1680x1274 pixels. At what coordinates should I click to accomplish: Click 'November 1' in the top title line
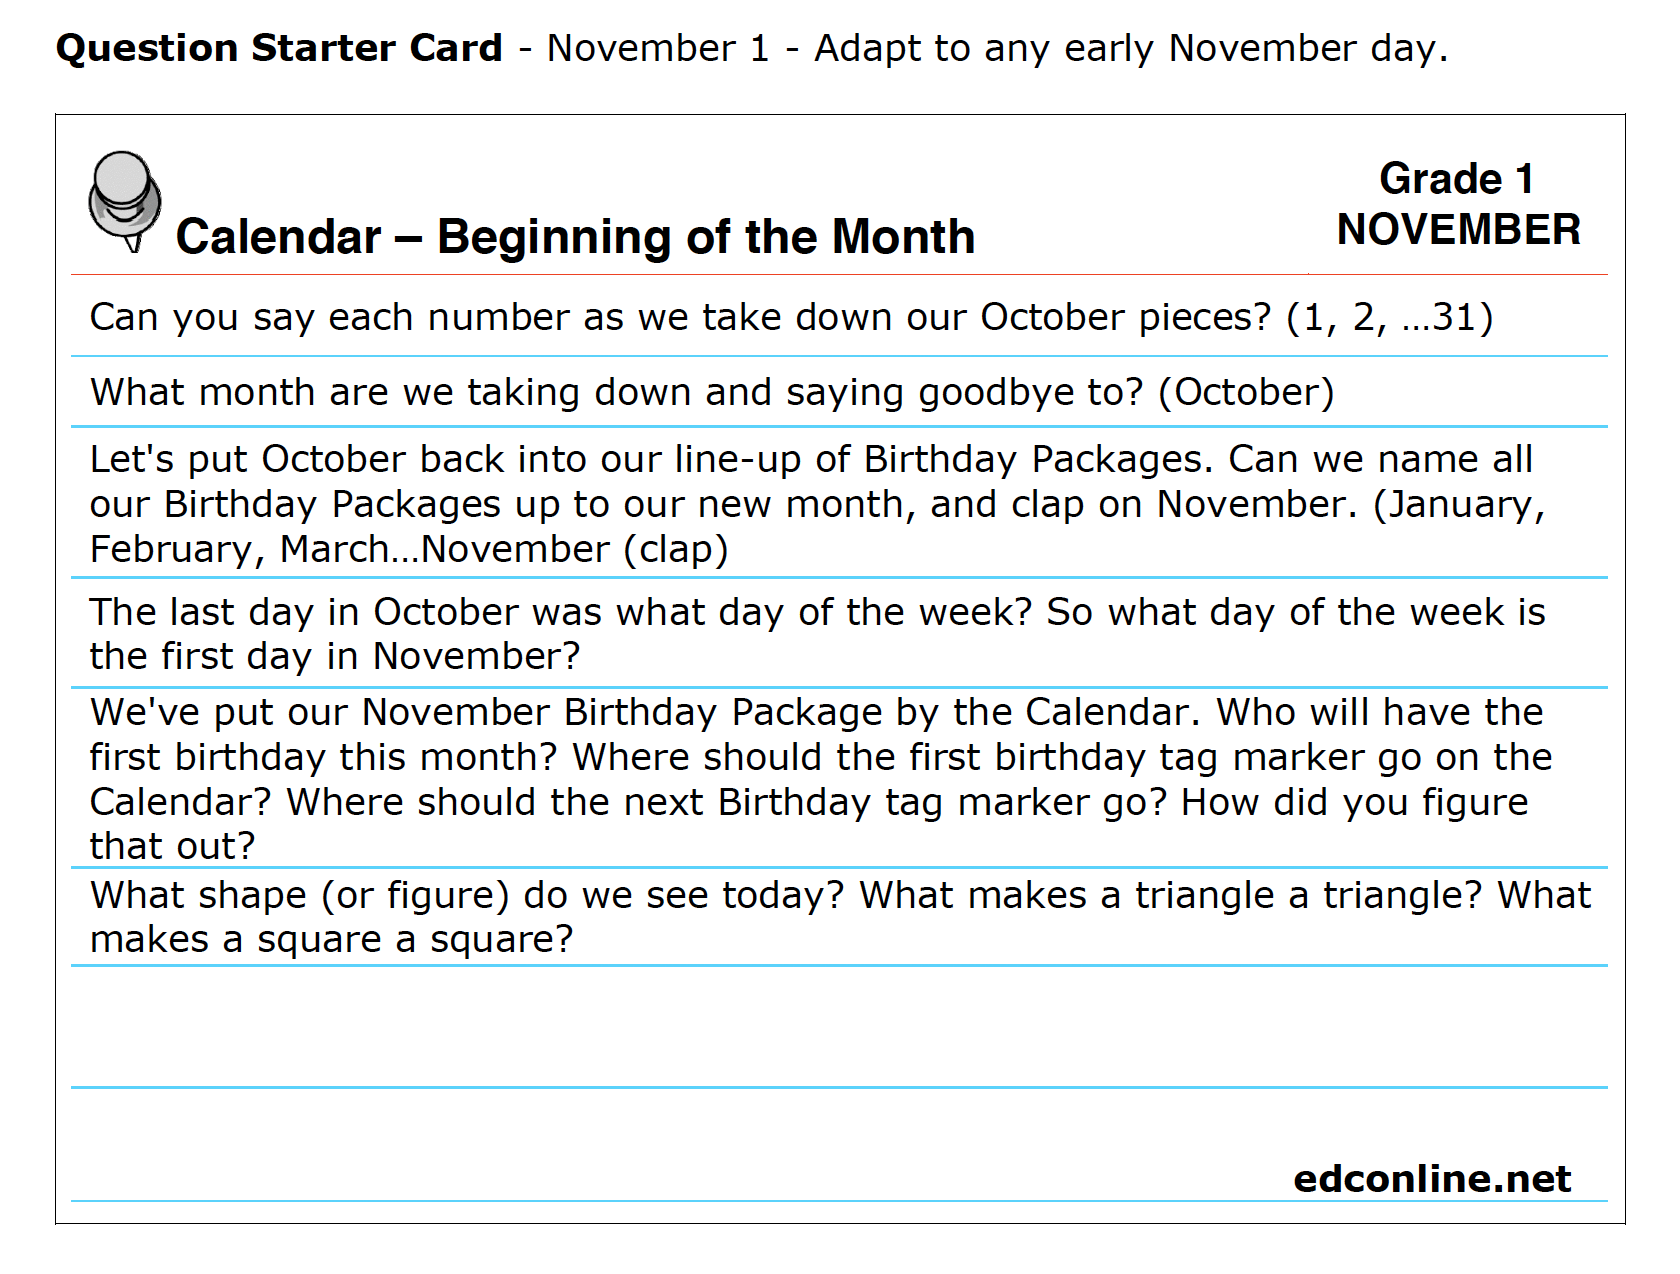coord(658,48)
